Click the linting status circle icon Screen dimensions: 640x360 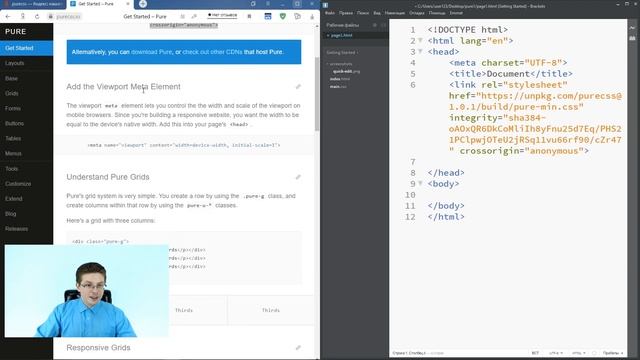click(x=594, y=353)
